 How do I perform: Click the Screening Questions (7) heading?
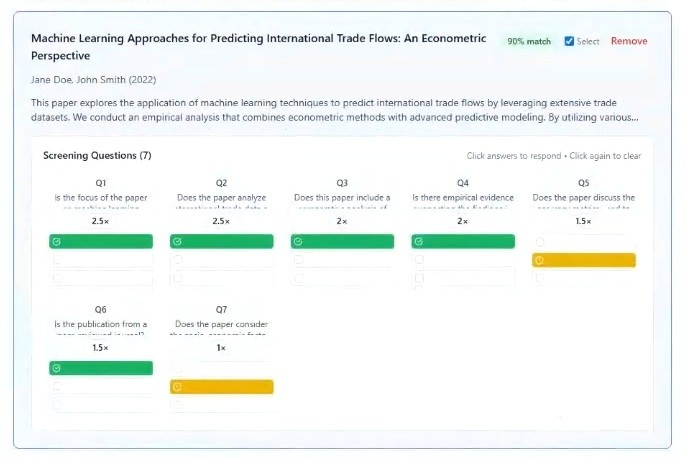coord(97,156)
